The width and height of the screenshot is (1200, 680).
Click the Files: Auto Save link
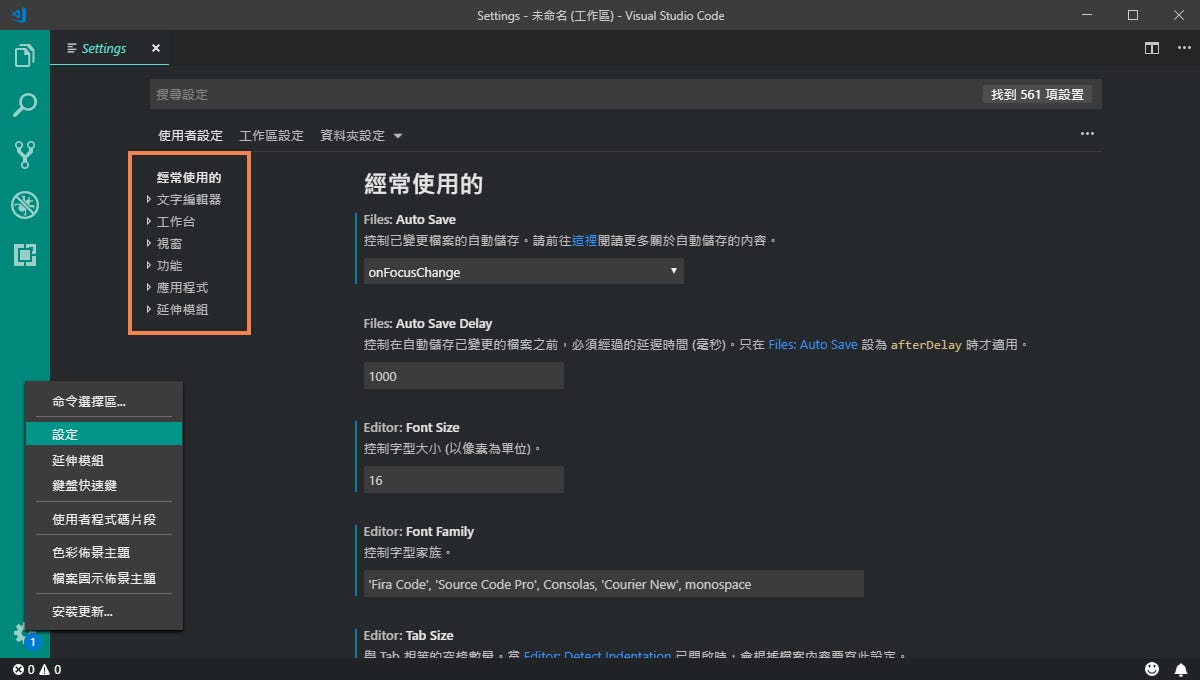point(813,344)
